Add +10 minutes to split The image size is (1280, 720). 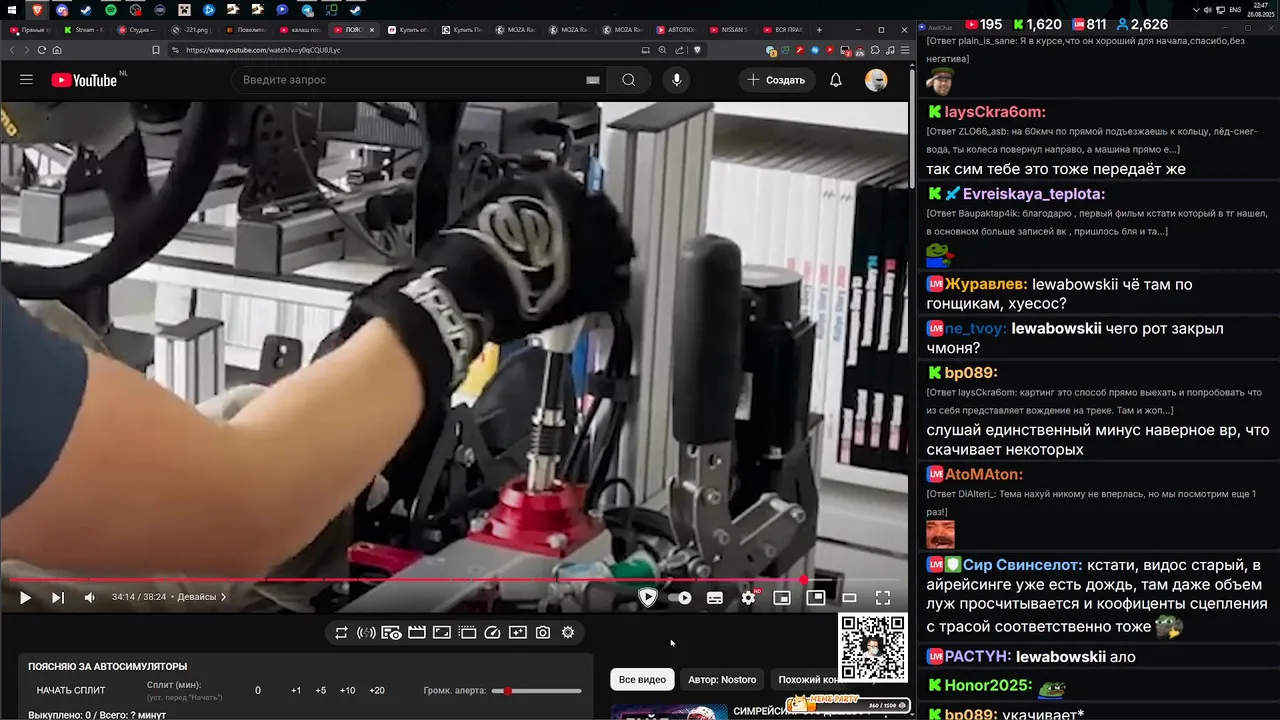tap(347, 691)
